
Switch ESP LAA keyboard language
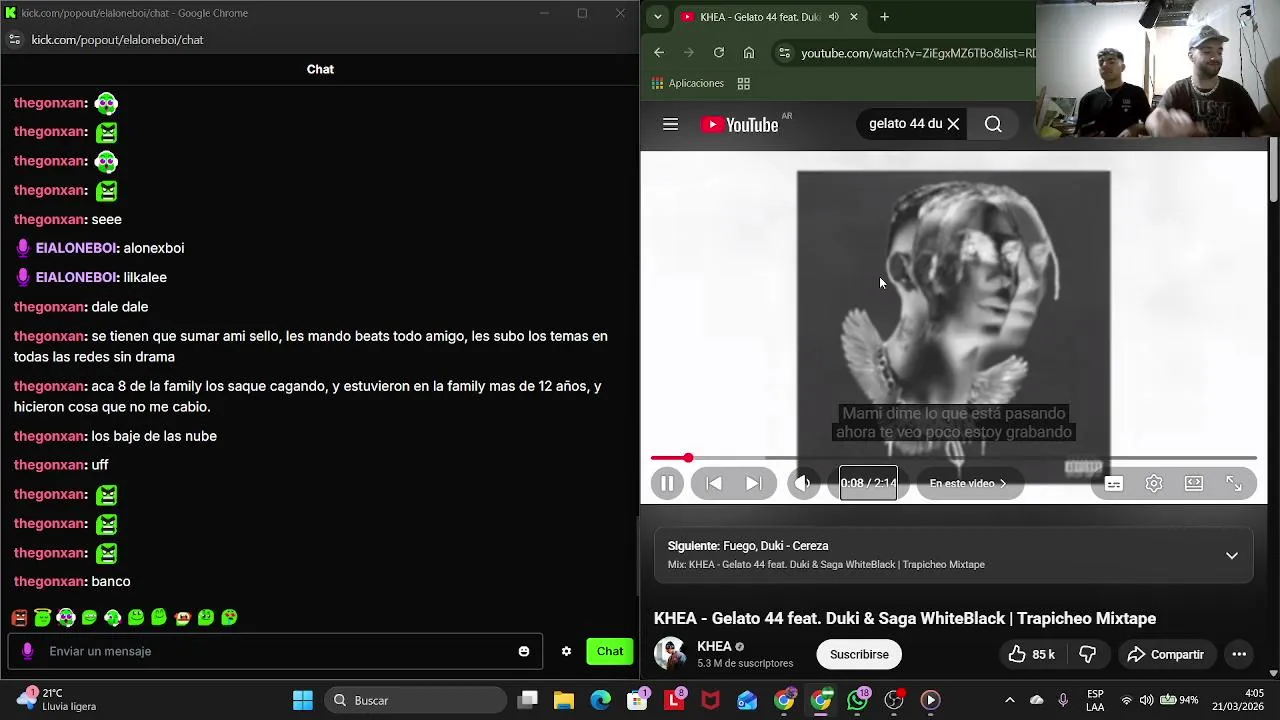pyautogui.click(x=1095, y=700)
